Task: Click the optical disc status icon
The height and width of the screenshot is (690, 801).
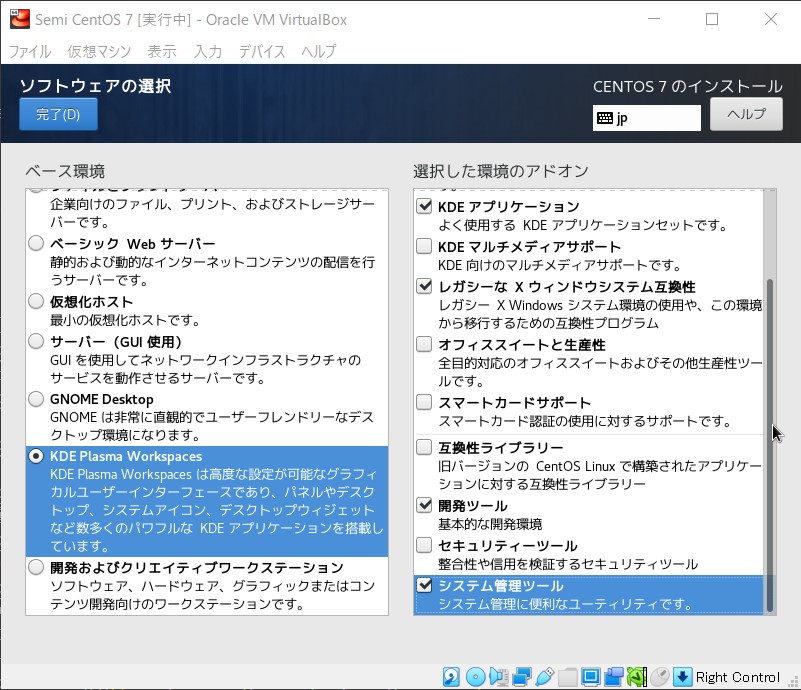Action: coord(475,677)
